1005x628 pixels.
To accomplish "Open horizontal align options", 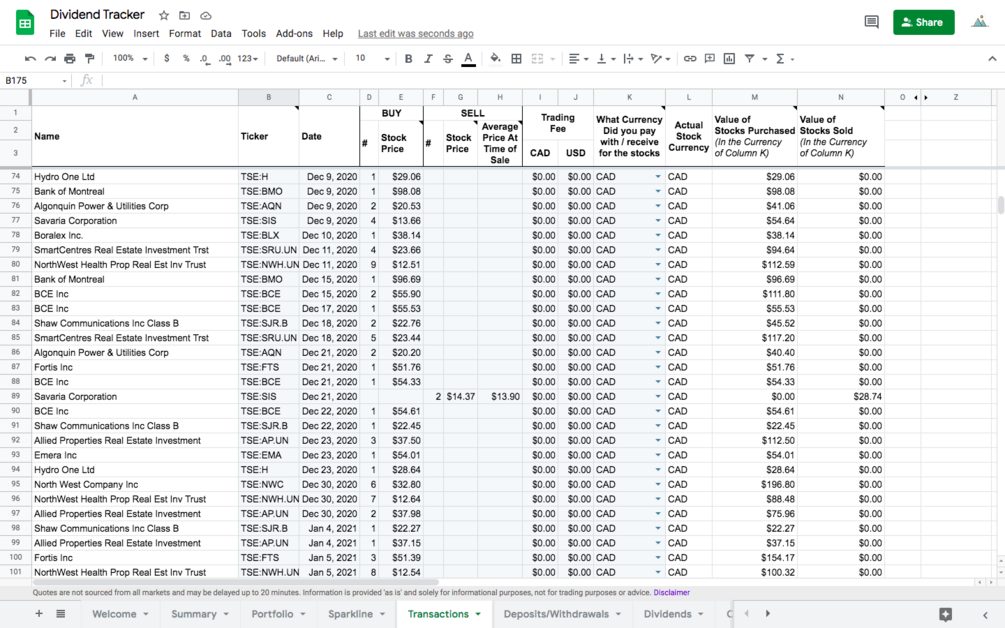I will pyautogui.click(x=578, y=58).
